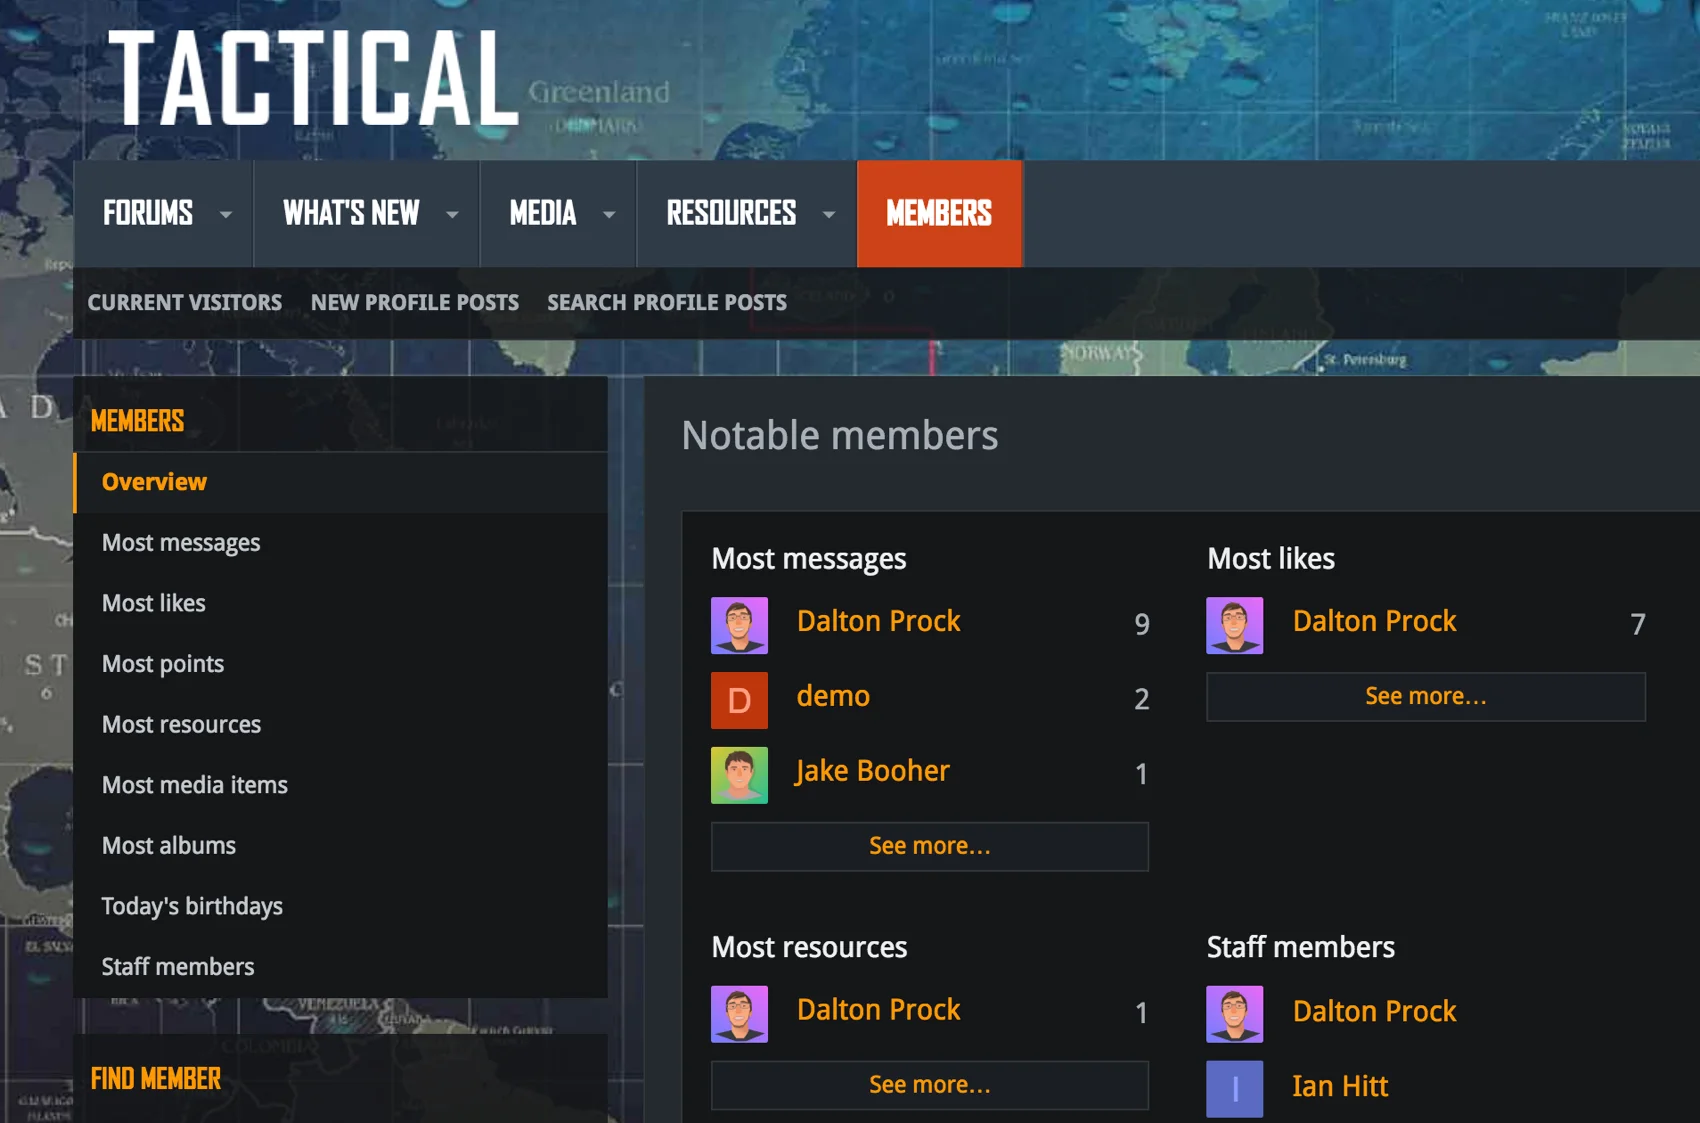Click Dalton Prock's avatar under Staff members
1700x1123 pixels.
click(x=1234, y=1014)
